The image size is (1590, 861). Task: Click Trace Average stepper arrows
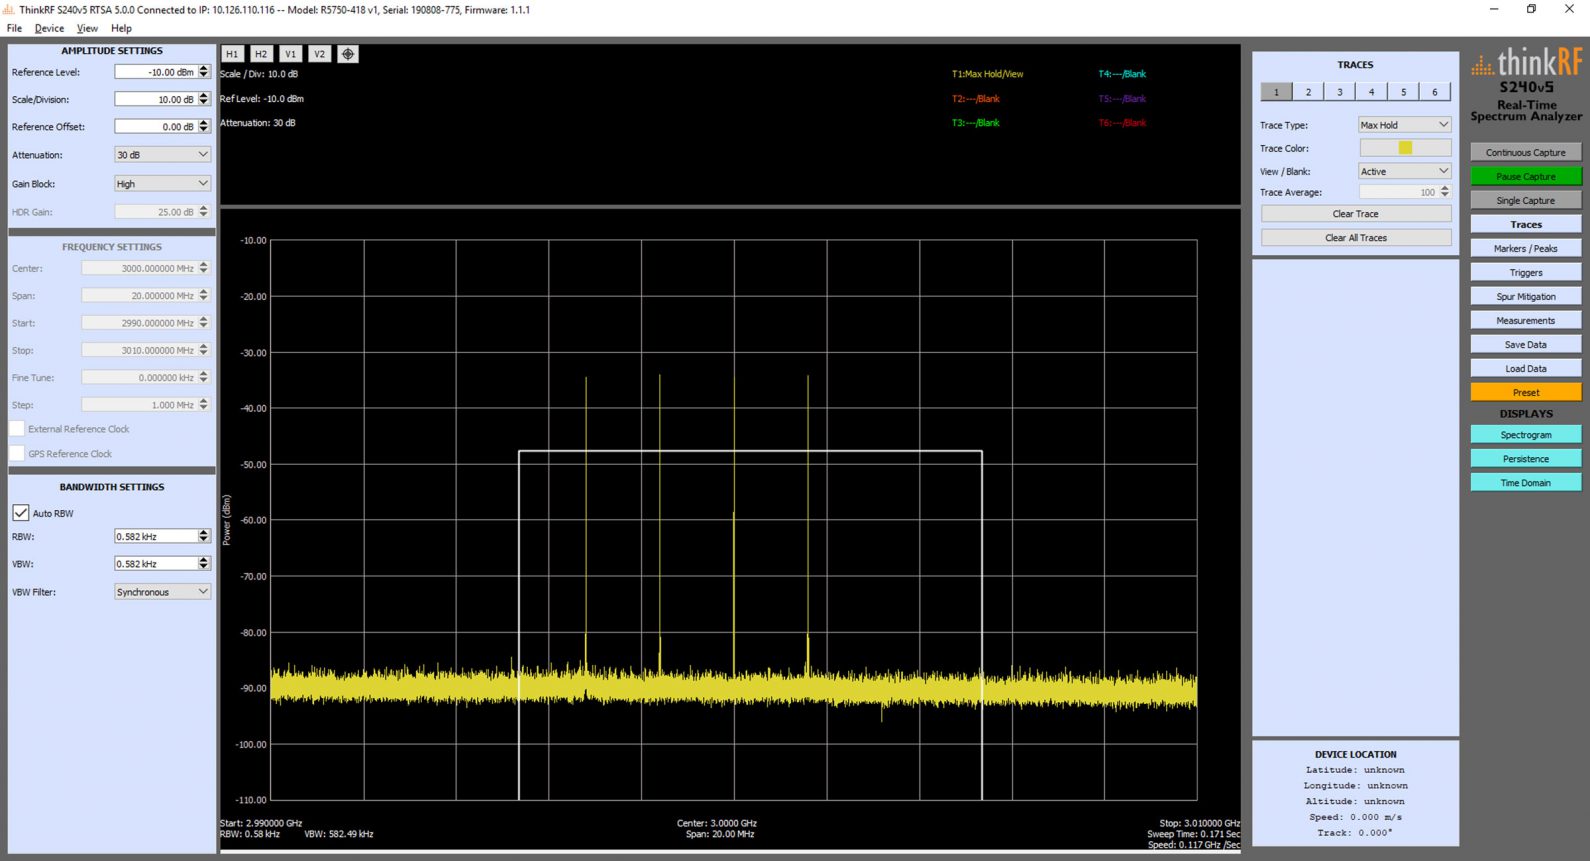point(1445,192)
